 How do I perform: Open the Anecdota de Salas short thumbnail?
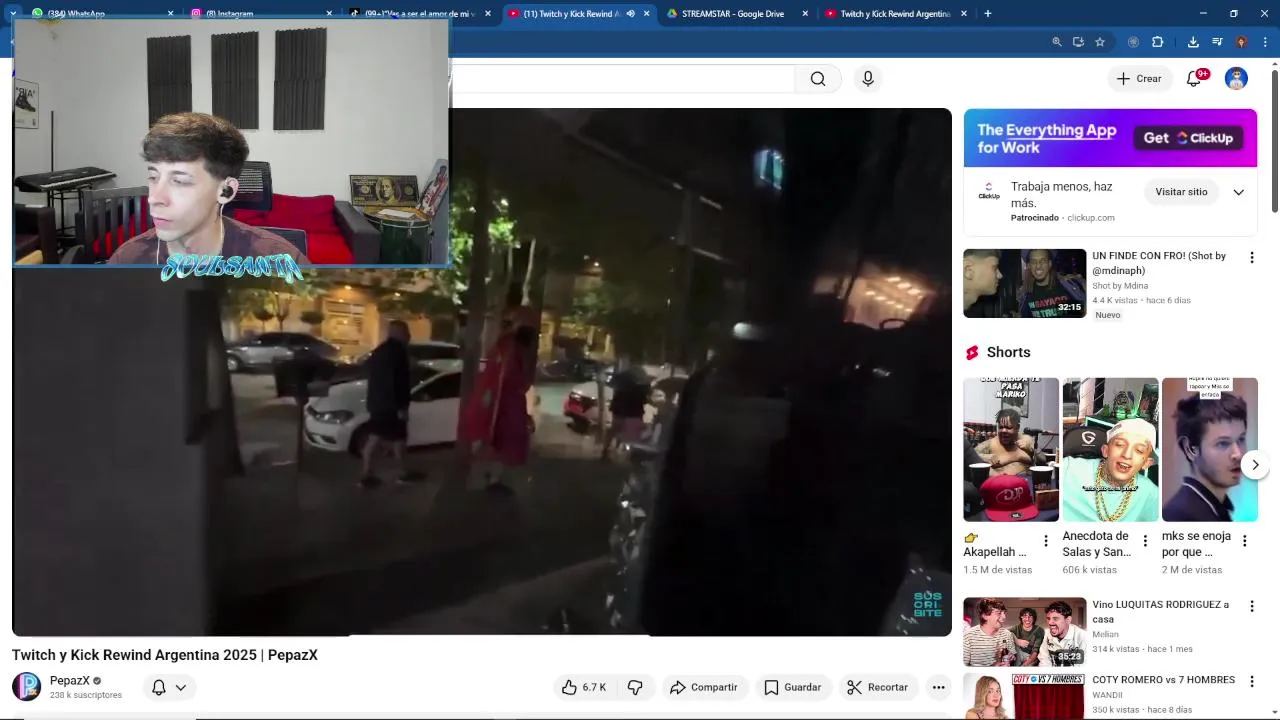(1110, 450)
